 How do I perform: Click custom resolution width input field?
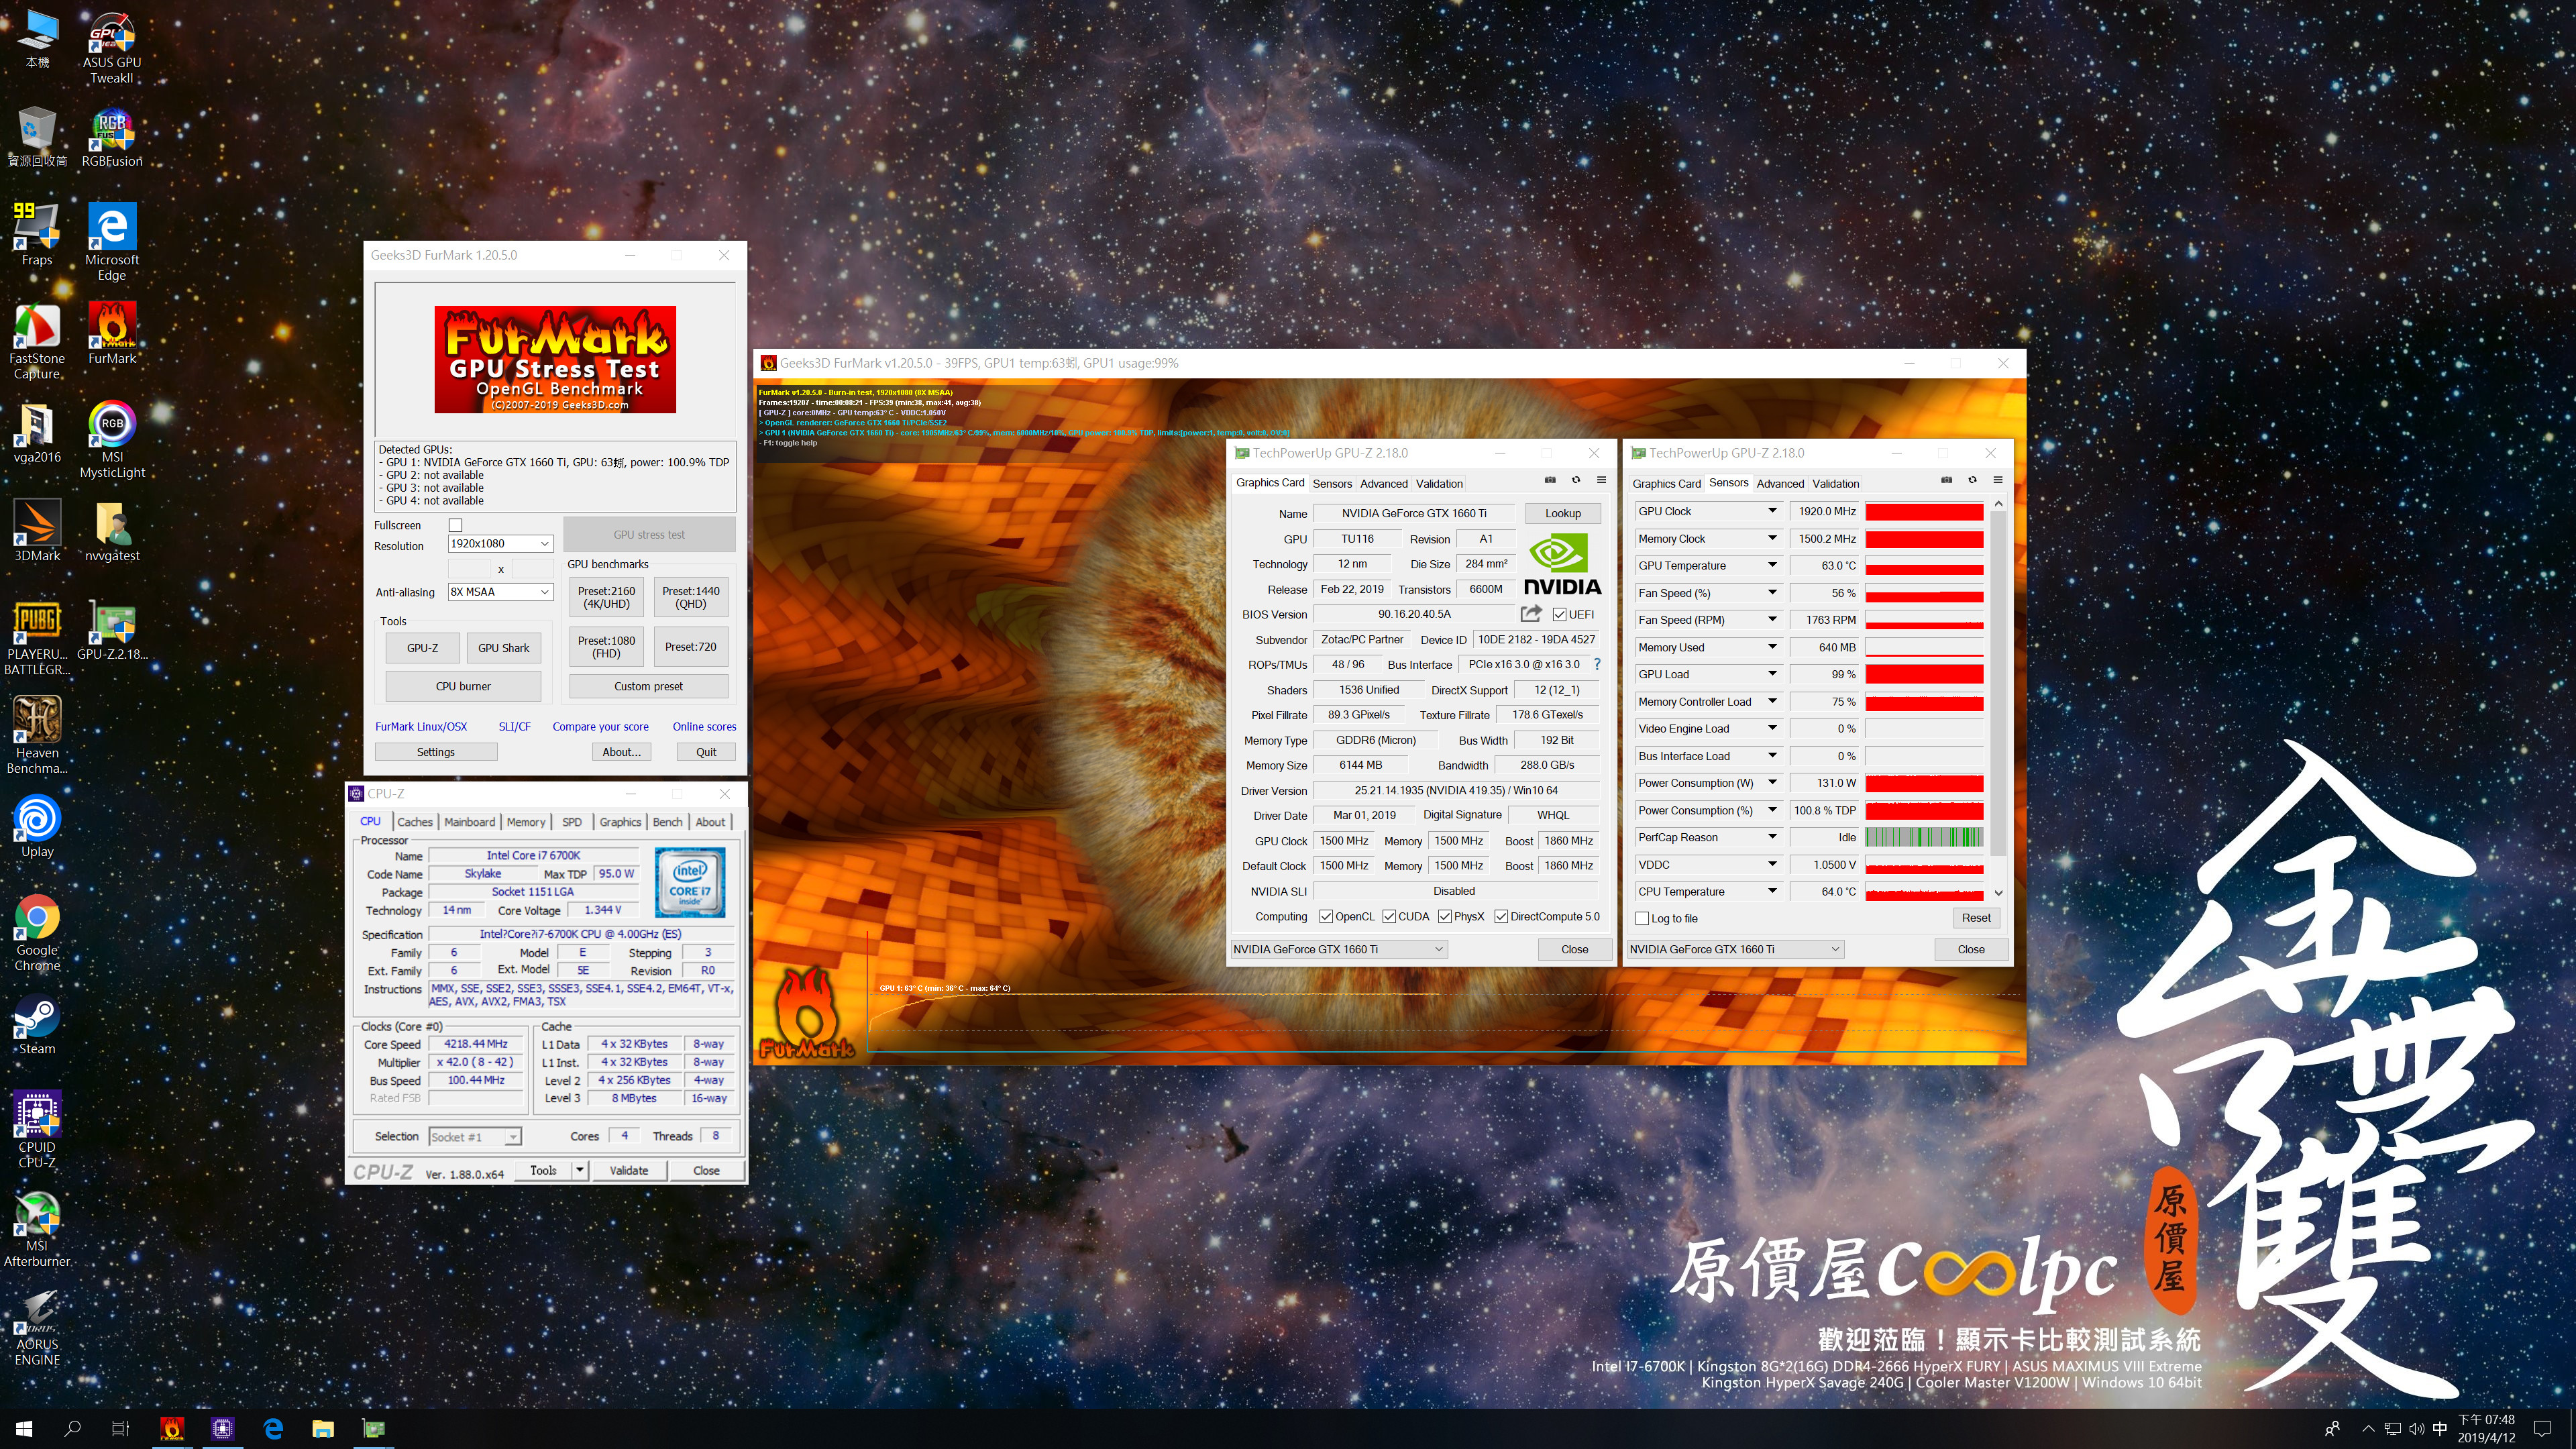(469, 569)
